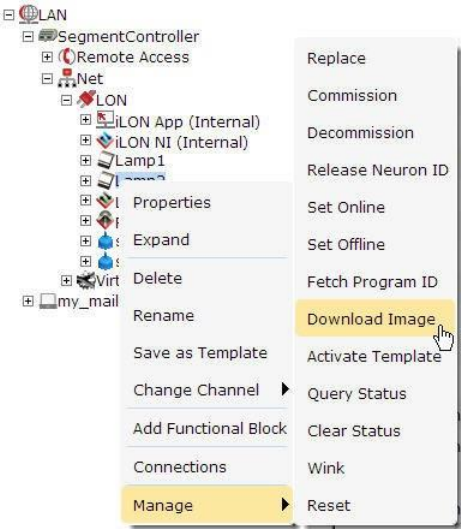Expand the Remote Access node
461x529 pixels.
(x=47, y=57)
